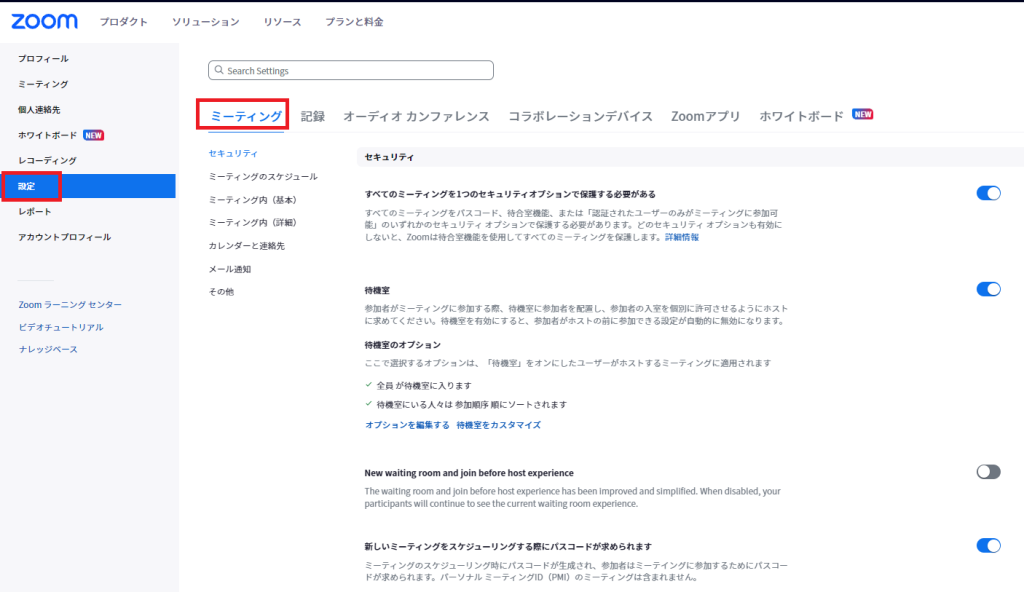Screen dimensions: 1024x592
Task: Select the ミーティング settings tab
Action: (x=246, y=116)
